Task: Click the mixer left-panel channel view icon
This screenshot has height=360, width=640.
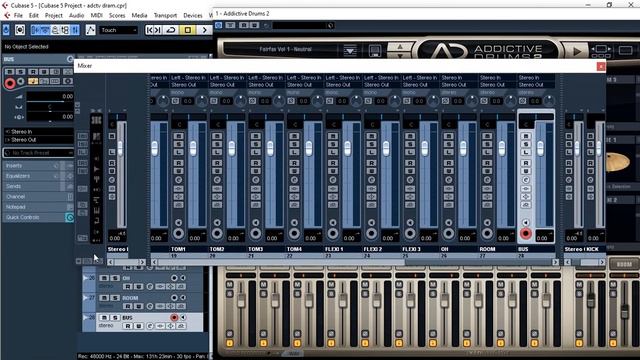Action: pos(96,120)
